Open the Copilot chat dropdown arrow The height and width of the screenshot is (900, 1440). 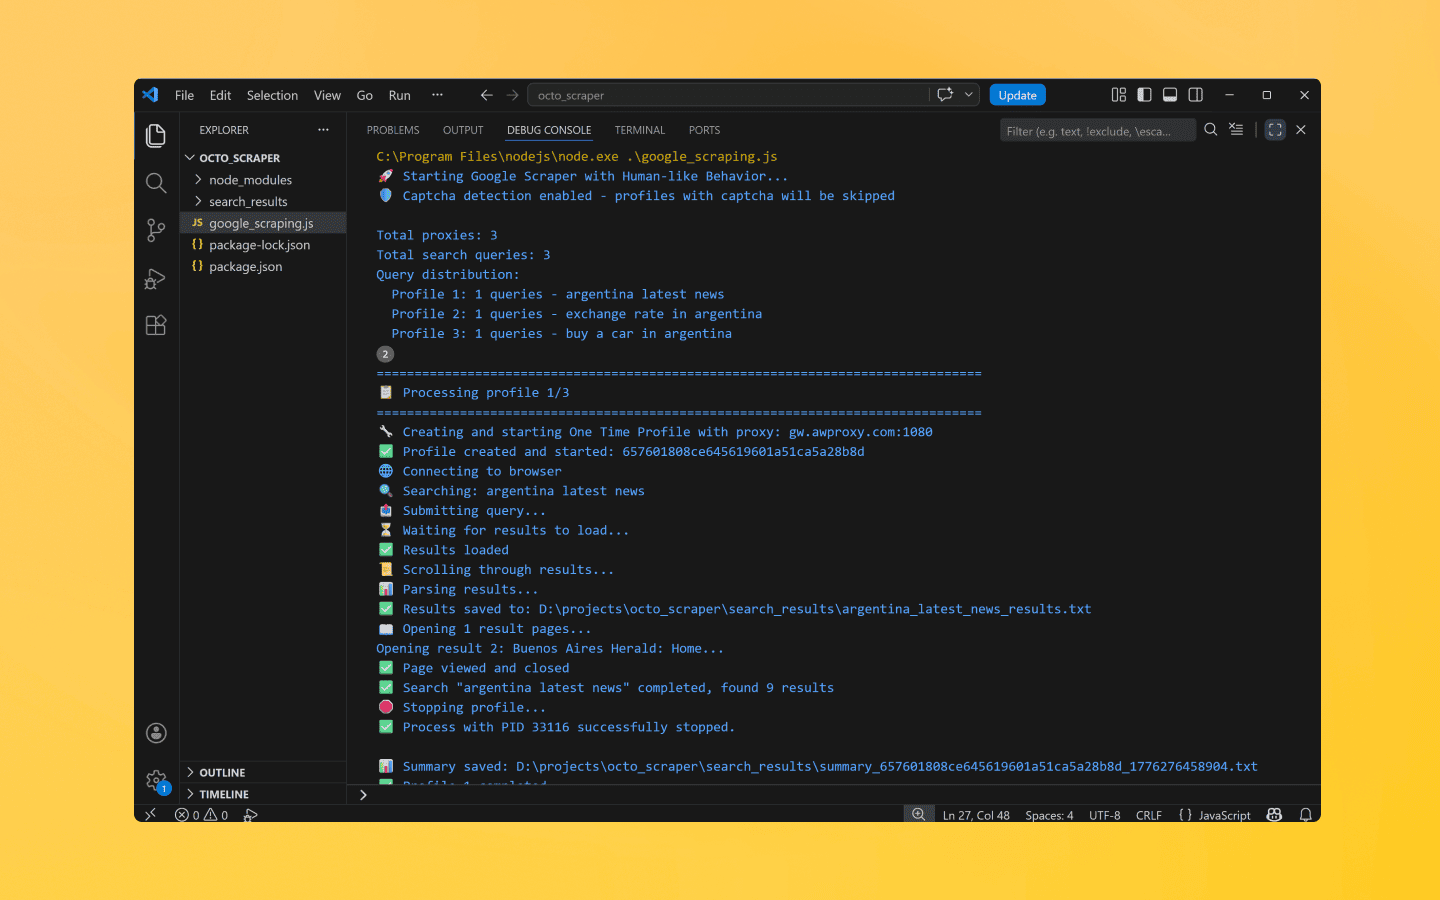coord(968,95)
